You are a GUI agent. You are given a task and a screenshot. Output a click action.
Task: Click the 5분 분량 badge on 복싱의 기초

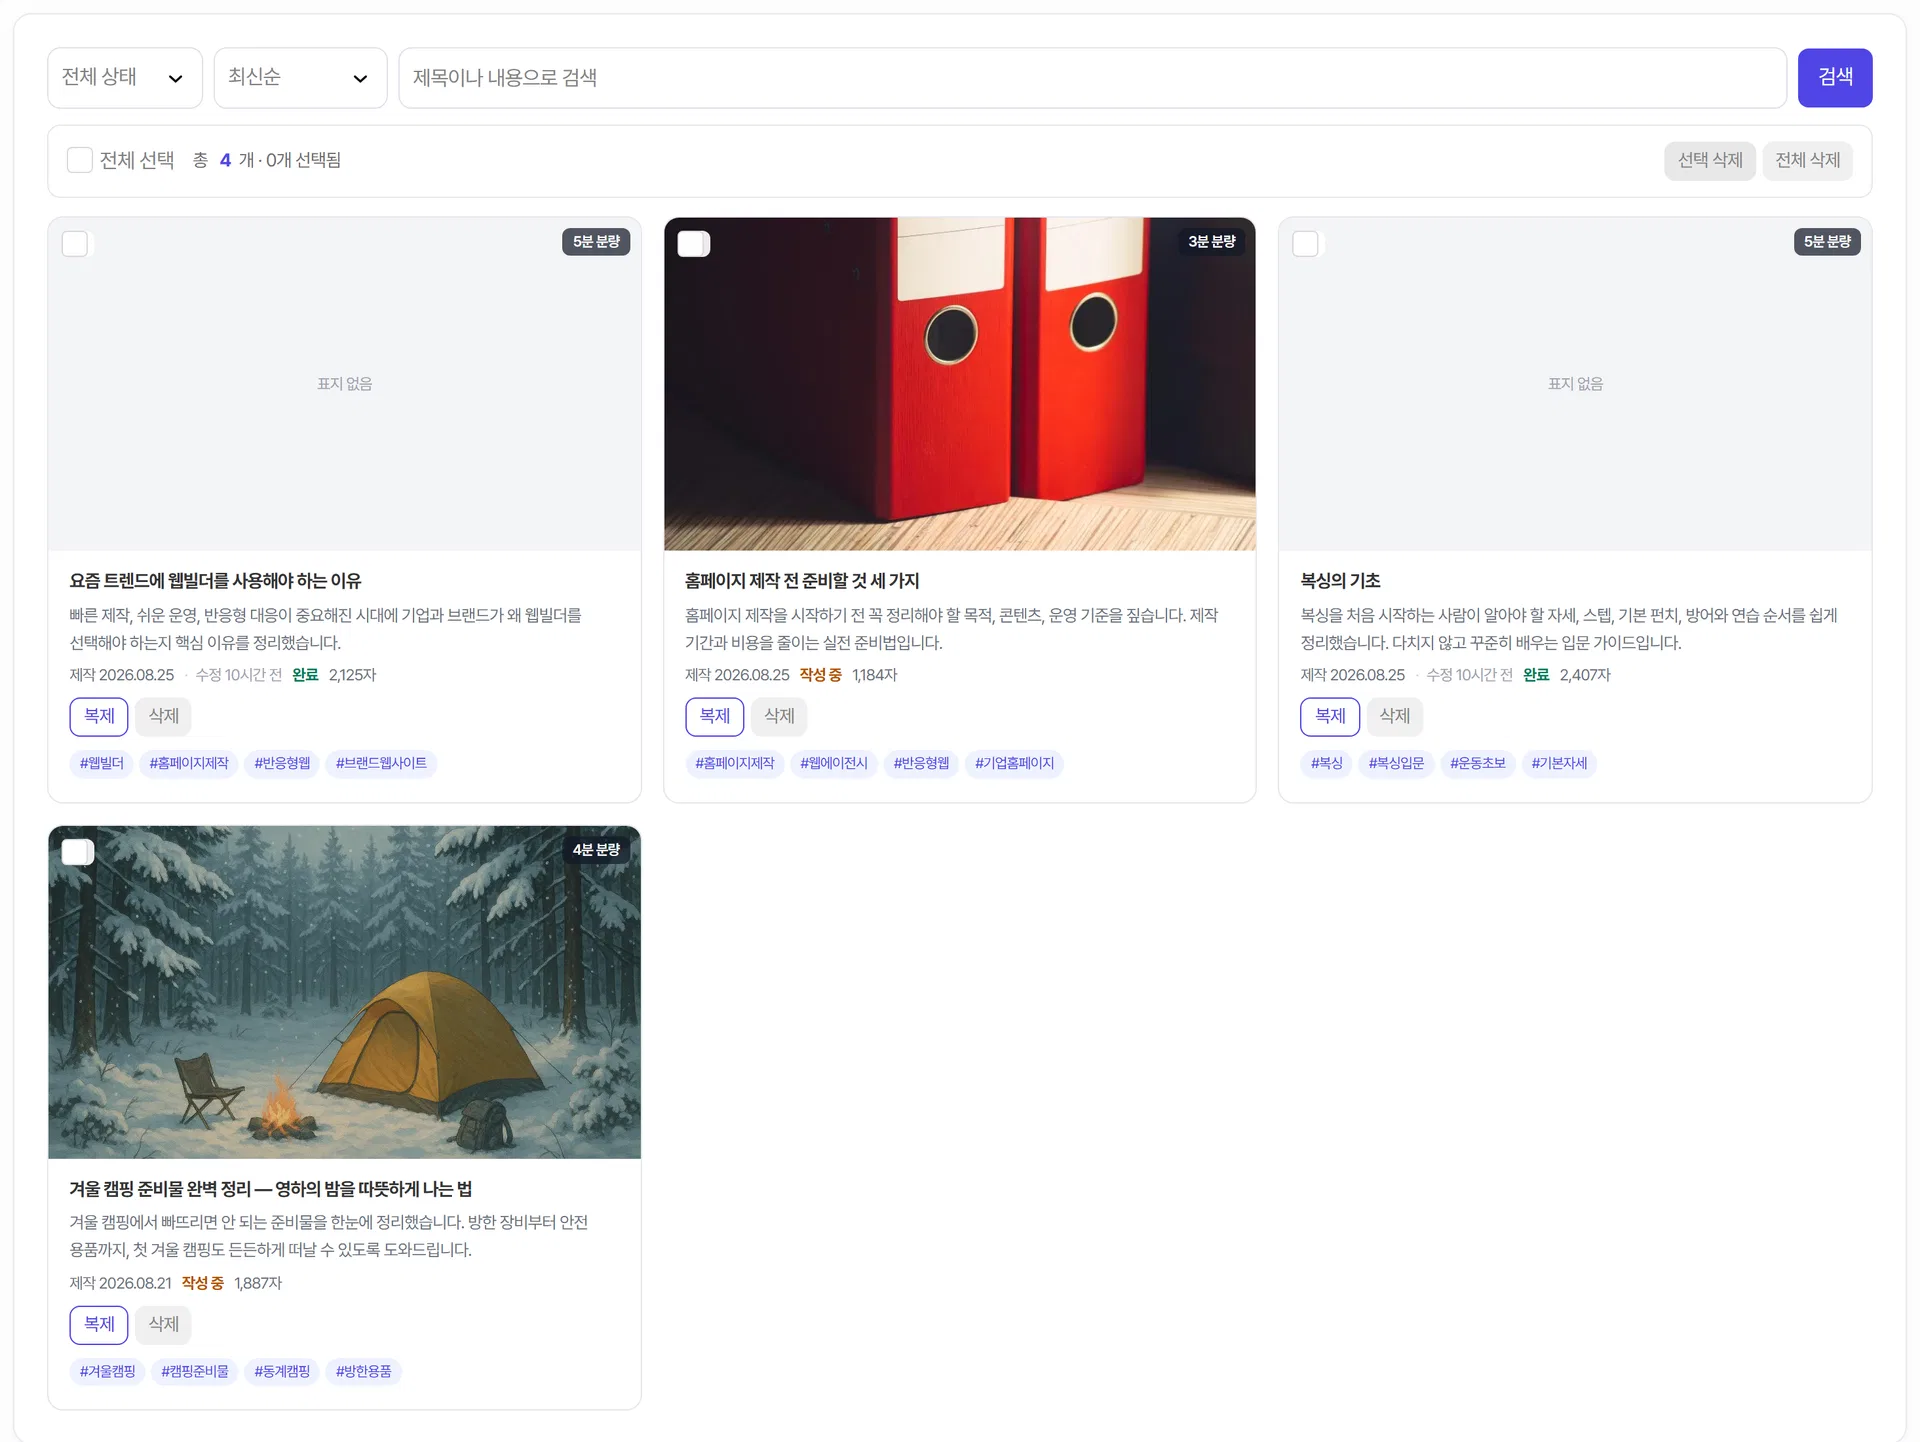click(x=1827, y=242)
